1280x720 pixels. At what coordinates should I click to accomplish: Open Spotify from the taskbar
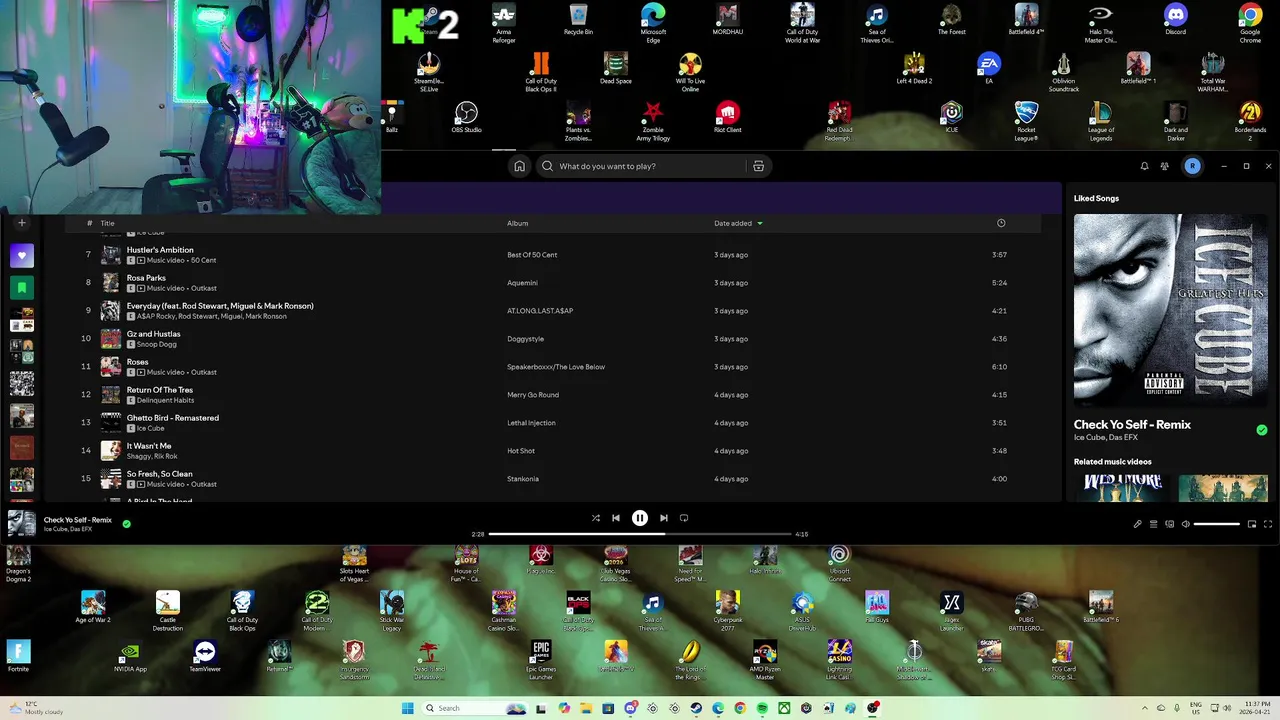tap(762, 708)
